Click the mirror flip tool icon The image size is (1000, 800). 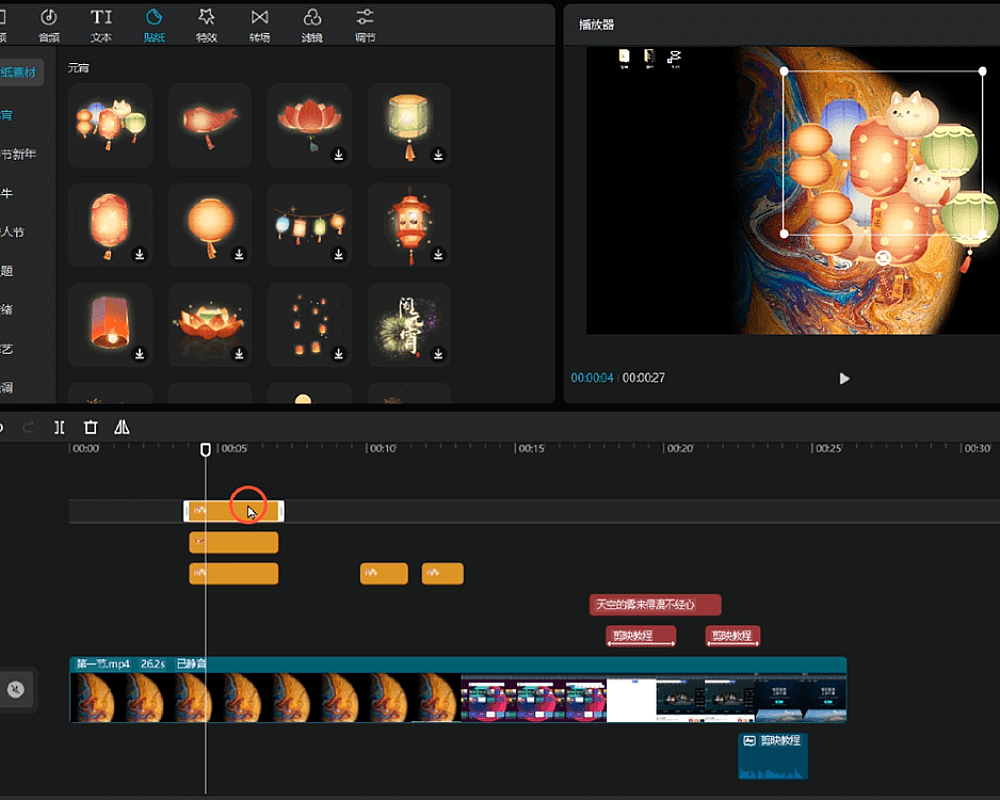click(x=122, y=427)
